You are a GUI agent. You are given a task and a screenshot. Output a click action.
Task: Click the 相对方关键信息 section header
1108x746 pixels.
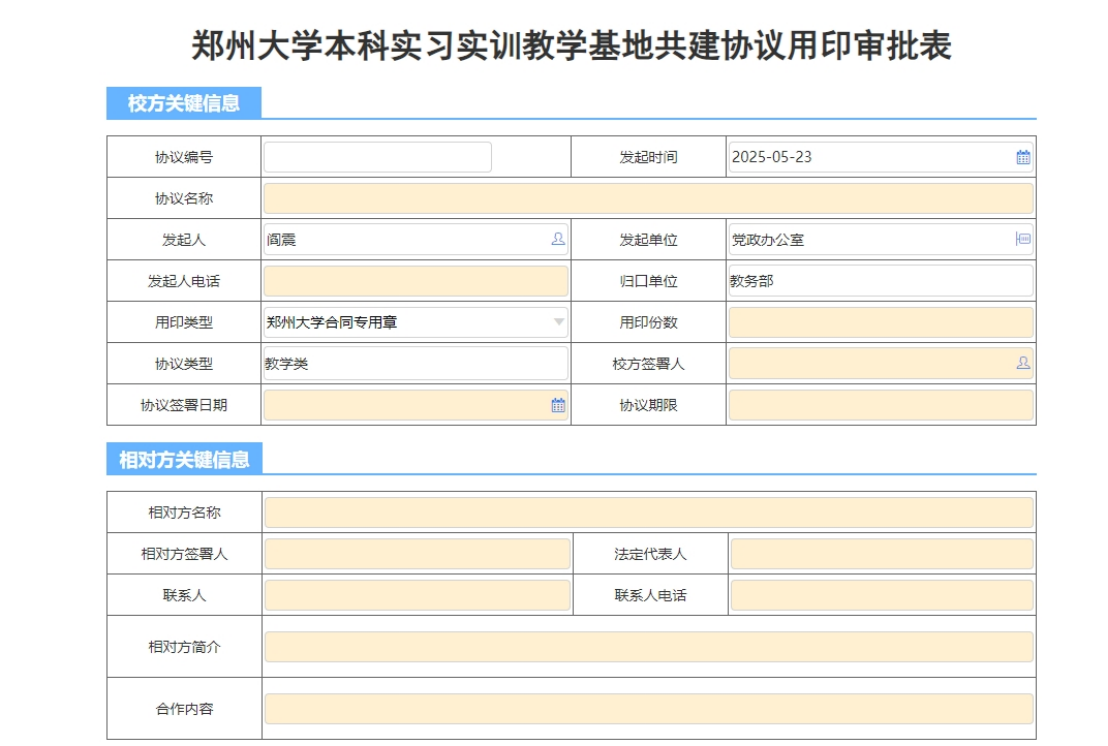coord(184,459)
